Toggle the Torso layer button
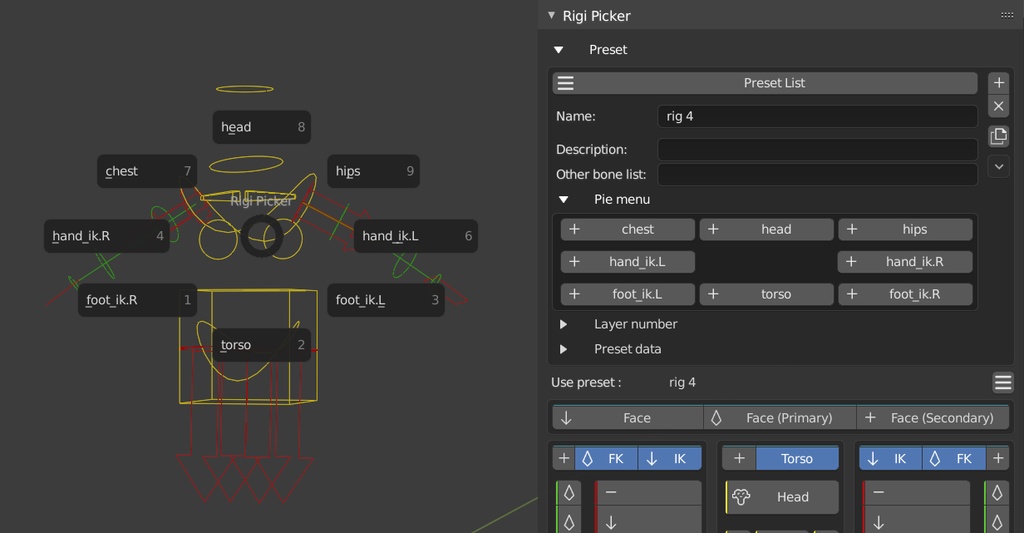This screenshot has height=533, width=1024. [797, 459]
